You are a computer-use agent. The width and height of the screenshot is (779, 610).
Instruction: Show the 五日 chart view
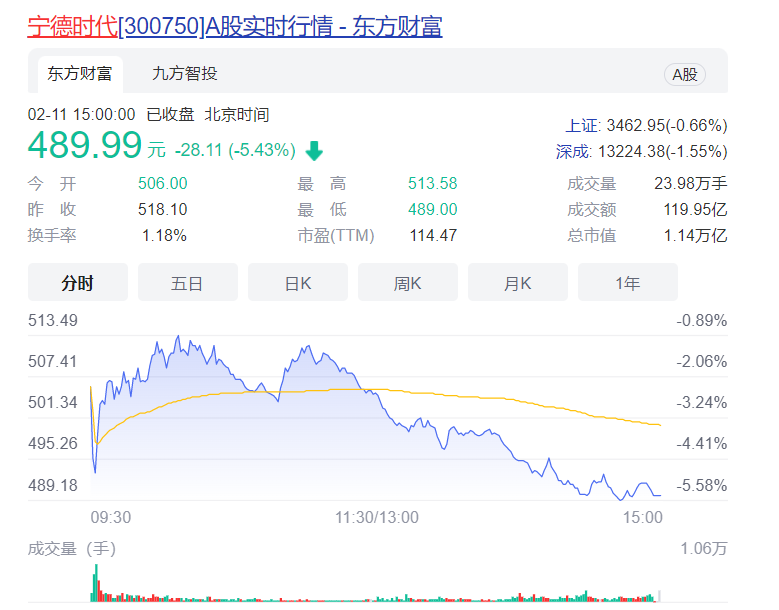[187, 283]
